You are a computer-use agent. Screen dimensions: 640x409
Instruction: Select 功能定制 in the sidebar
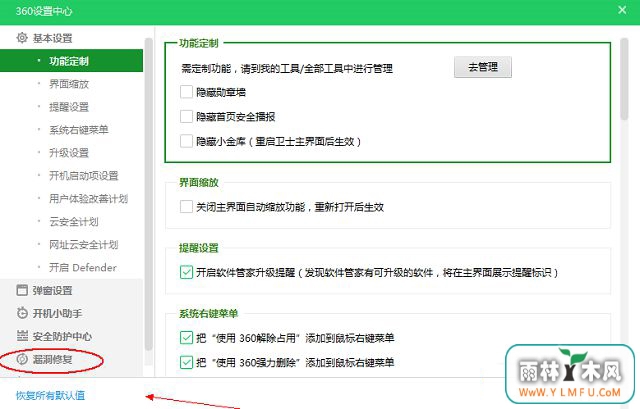click(x=71, y=61)
